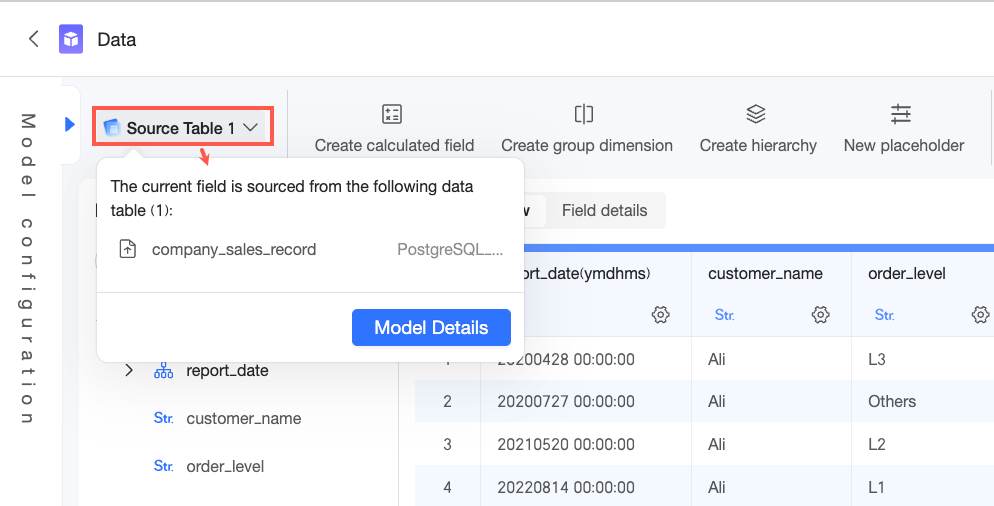Expand the report_date tree node

[x=129, y=371]
